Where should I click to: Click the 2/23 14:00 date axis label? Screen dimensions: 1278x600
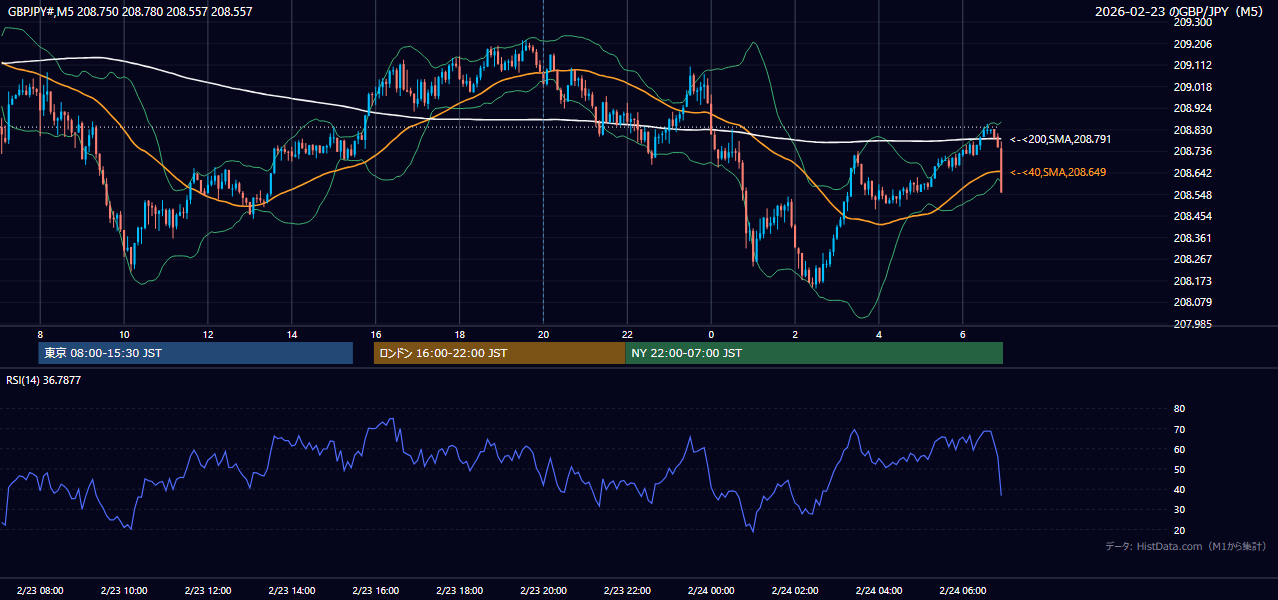click(x=292, y=591)
